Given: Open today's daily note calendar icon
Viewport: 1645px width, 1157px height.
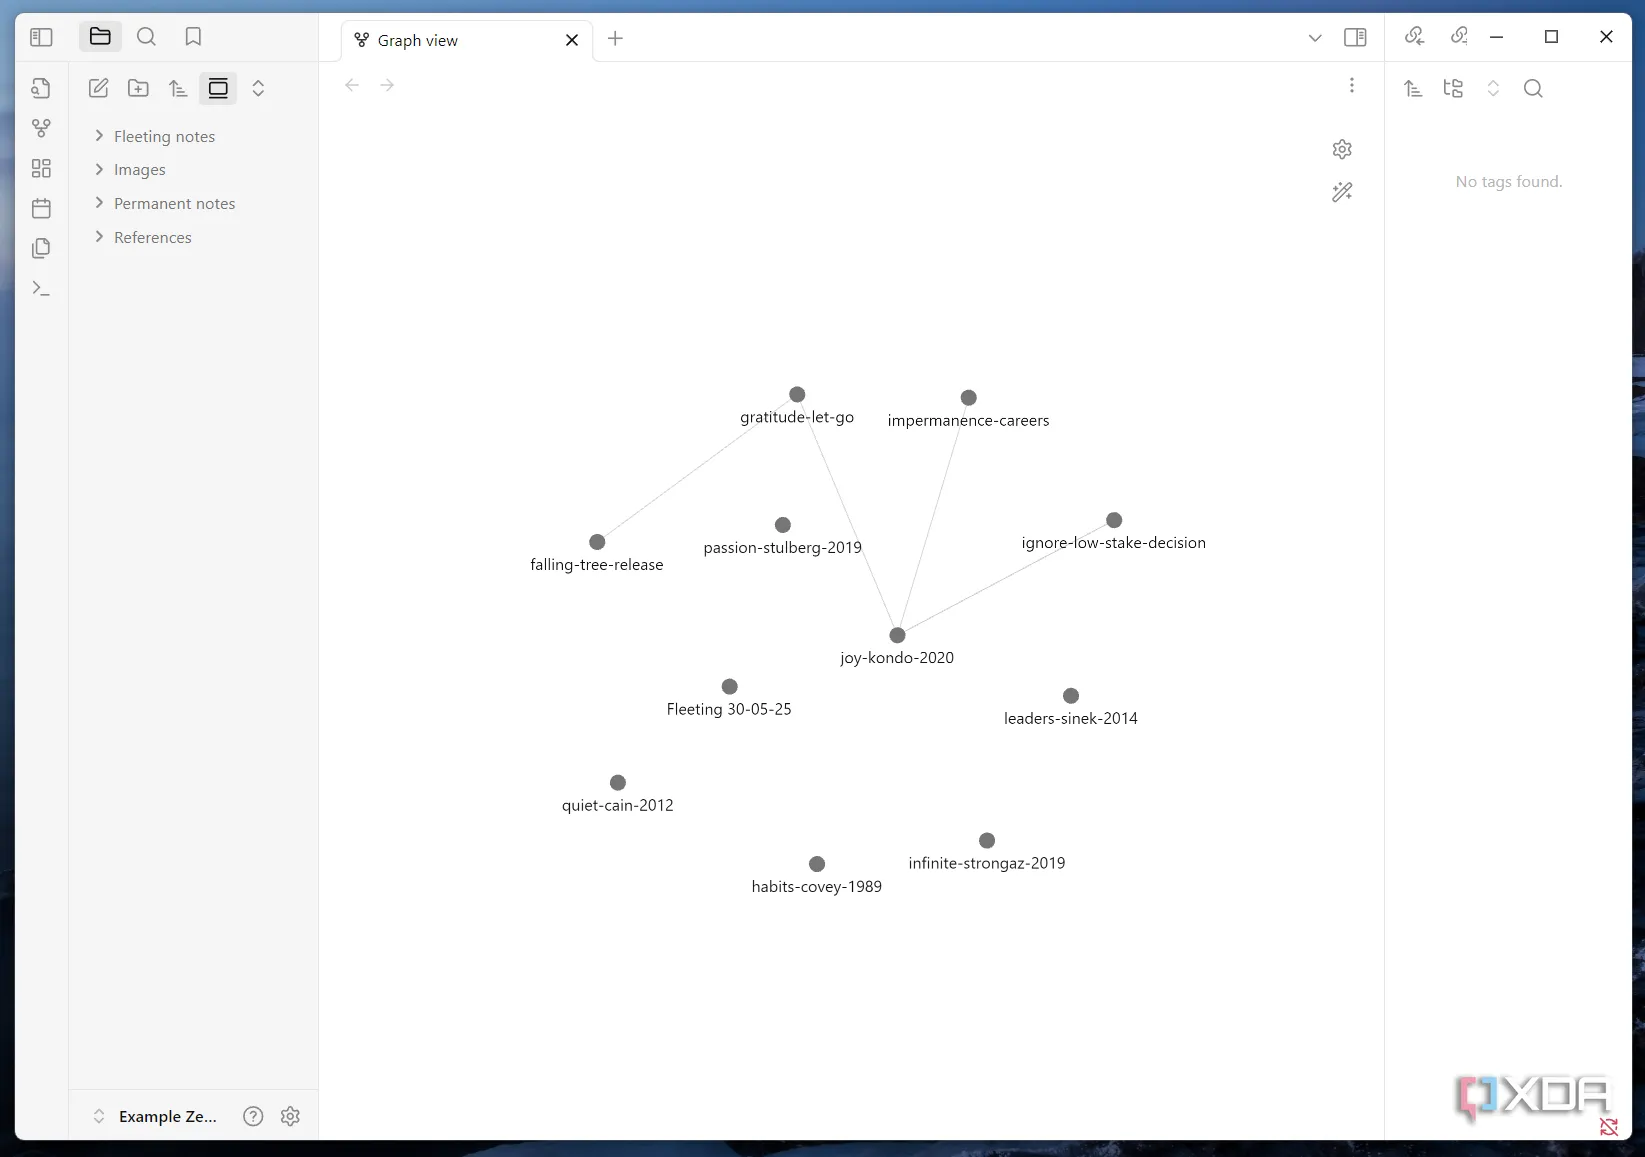Looking at the screenshot, I should point(41,208).
